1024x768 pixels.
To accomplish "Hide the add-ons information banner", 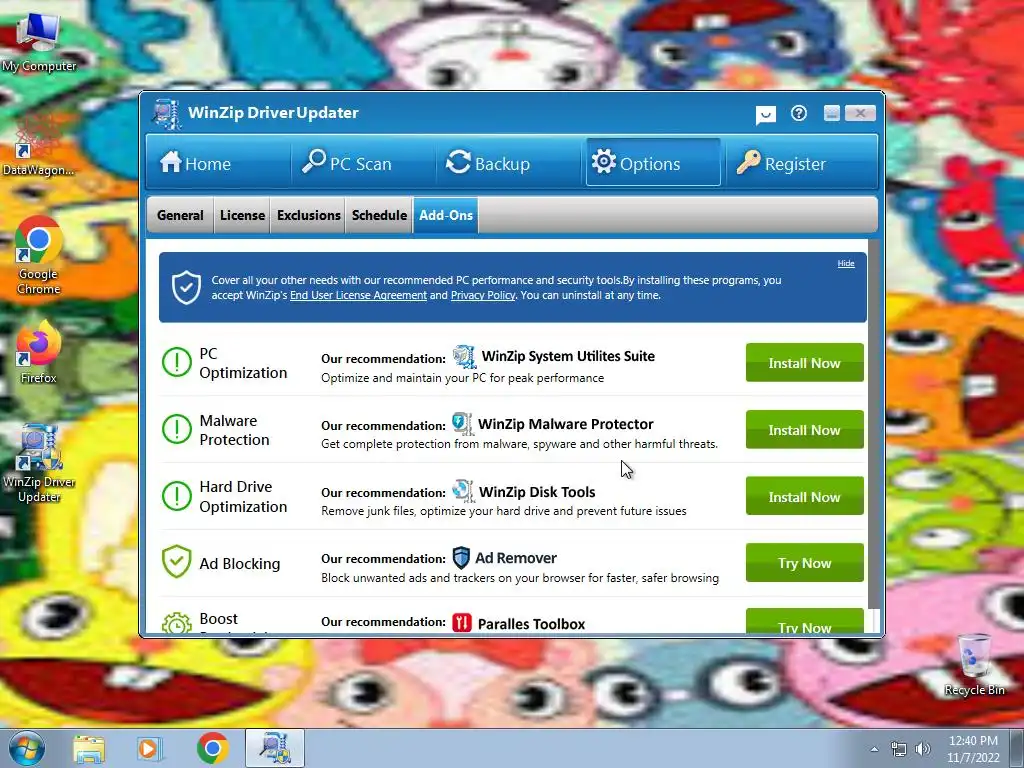I will pos(846,263).
